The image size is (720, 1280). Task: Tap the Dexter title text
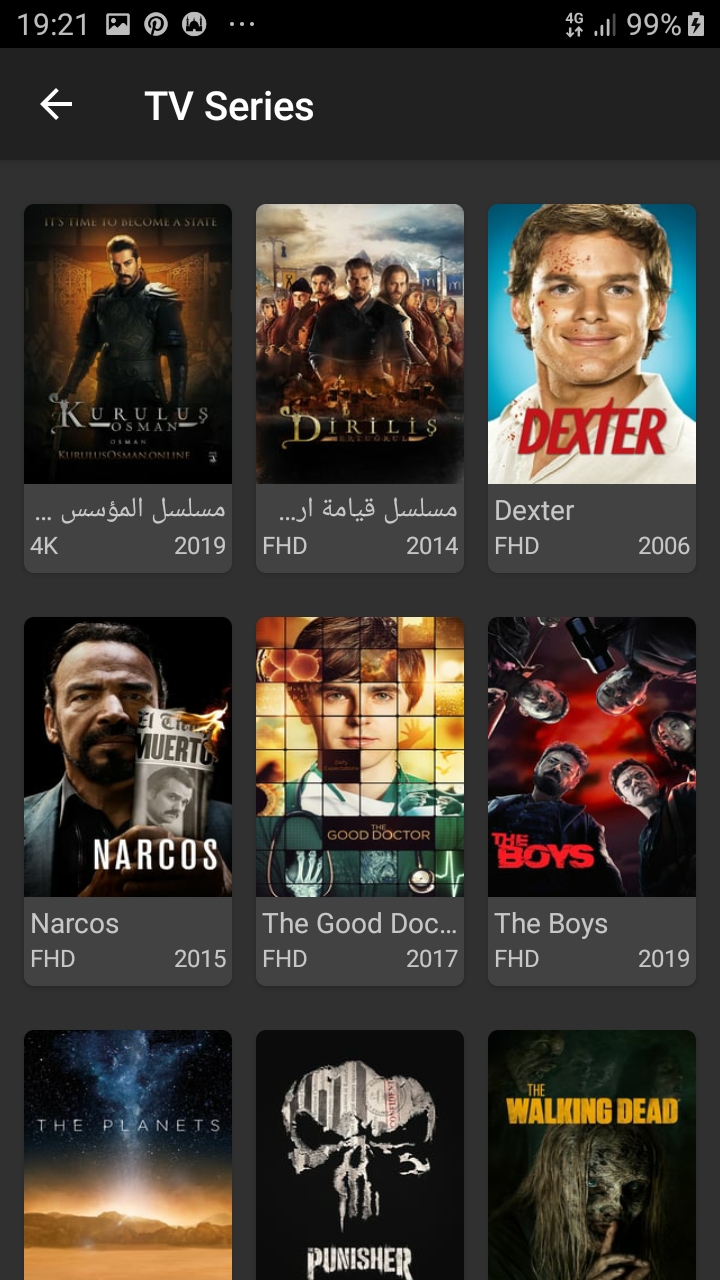pyautogui.click(x=534, y=510)
